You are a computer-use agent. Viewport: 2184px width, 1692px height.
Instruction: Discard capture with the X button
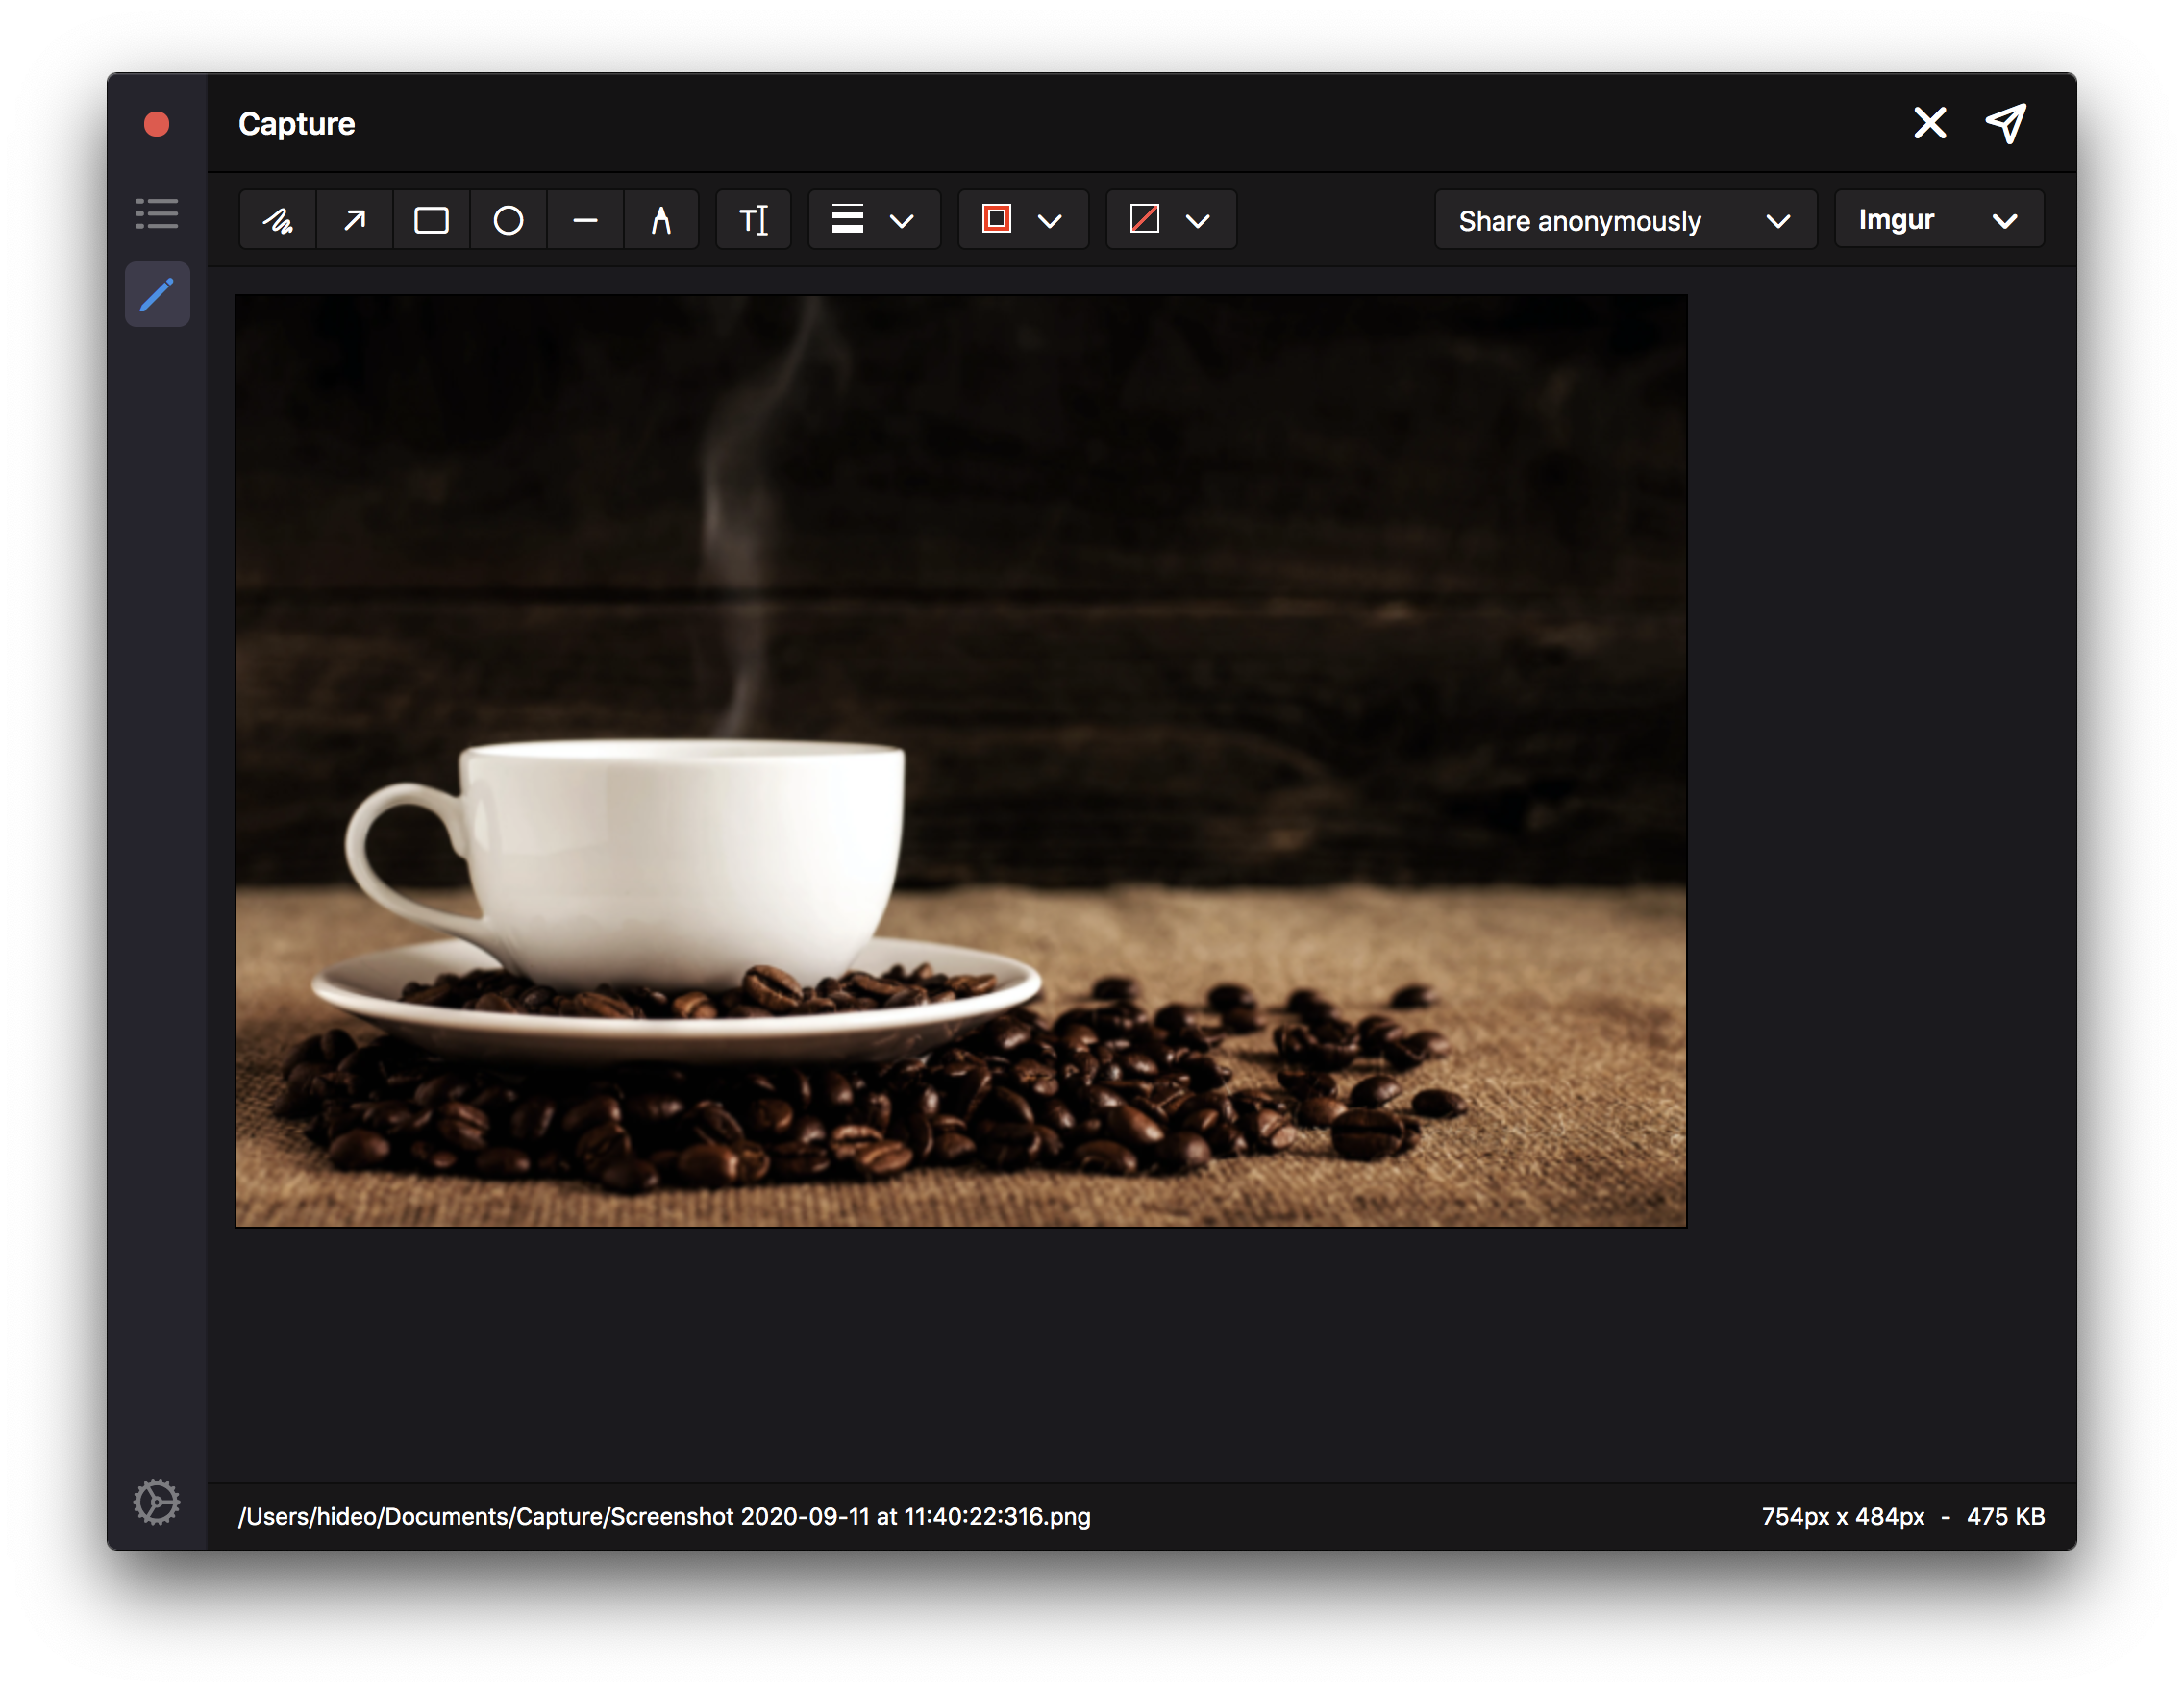1929,123
